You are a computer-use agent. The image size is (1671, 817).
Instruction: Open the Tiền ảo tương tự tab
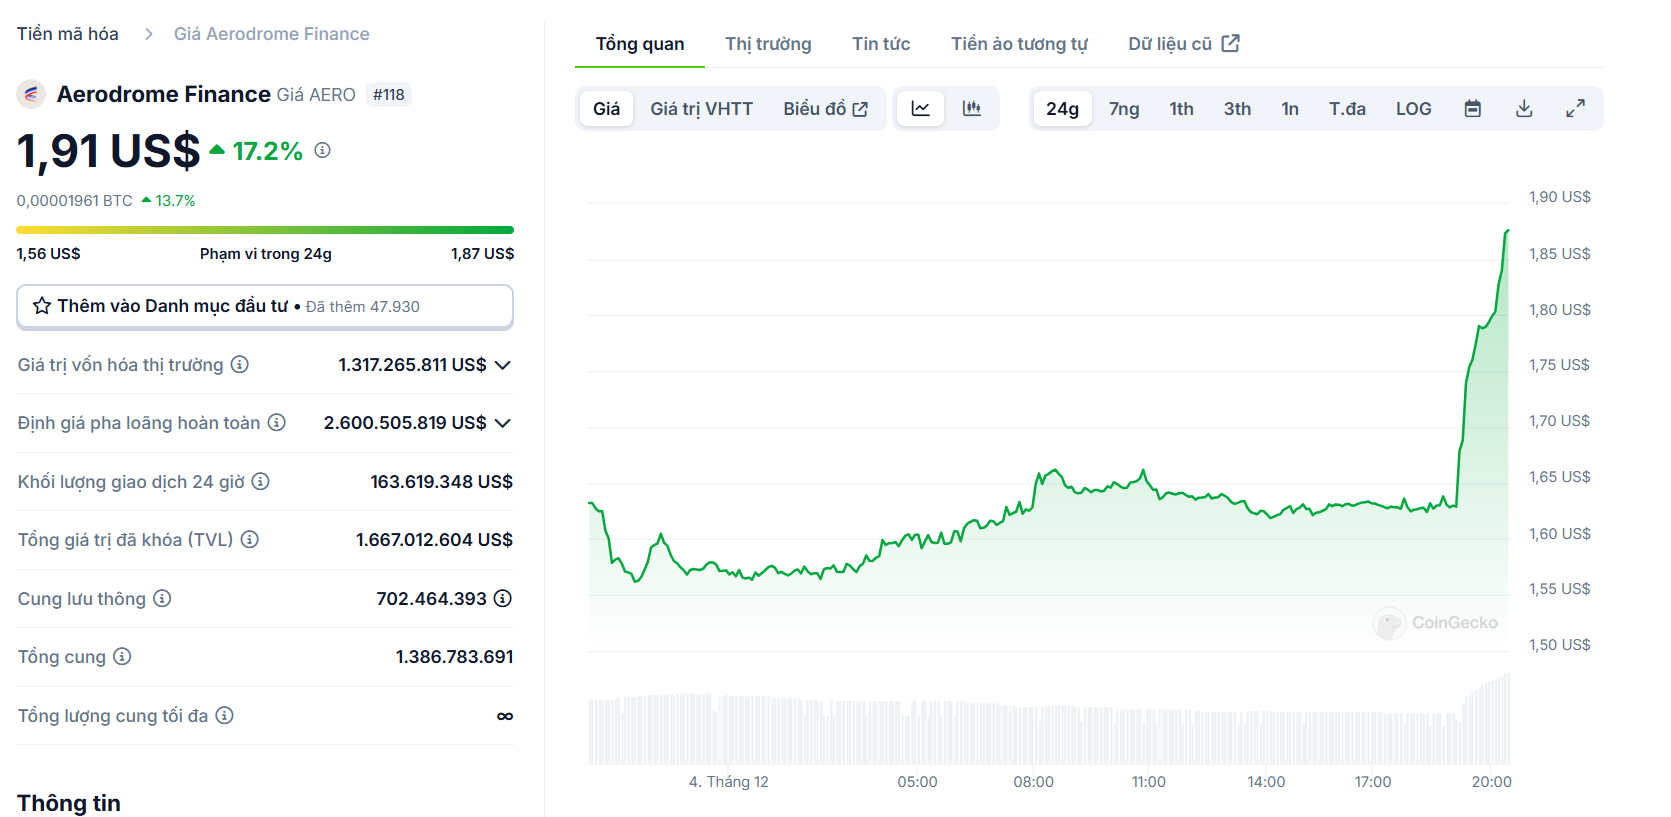[1019, 43]
